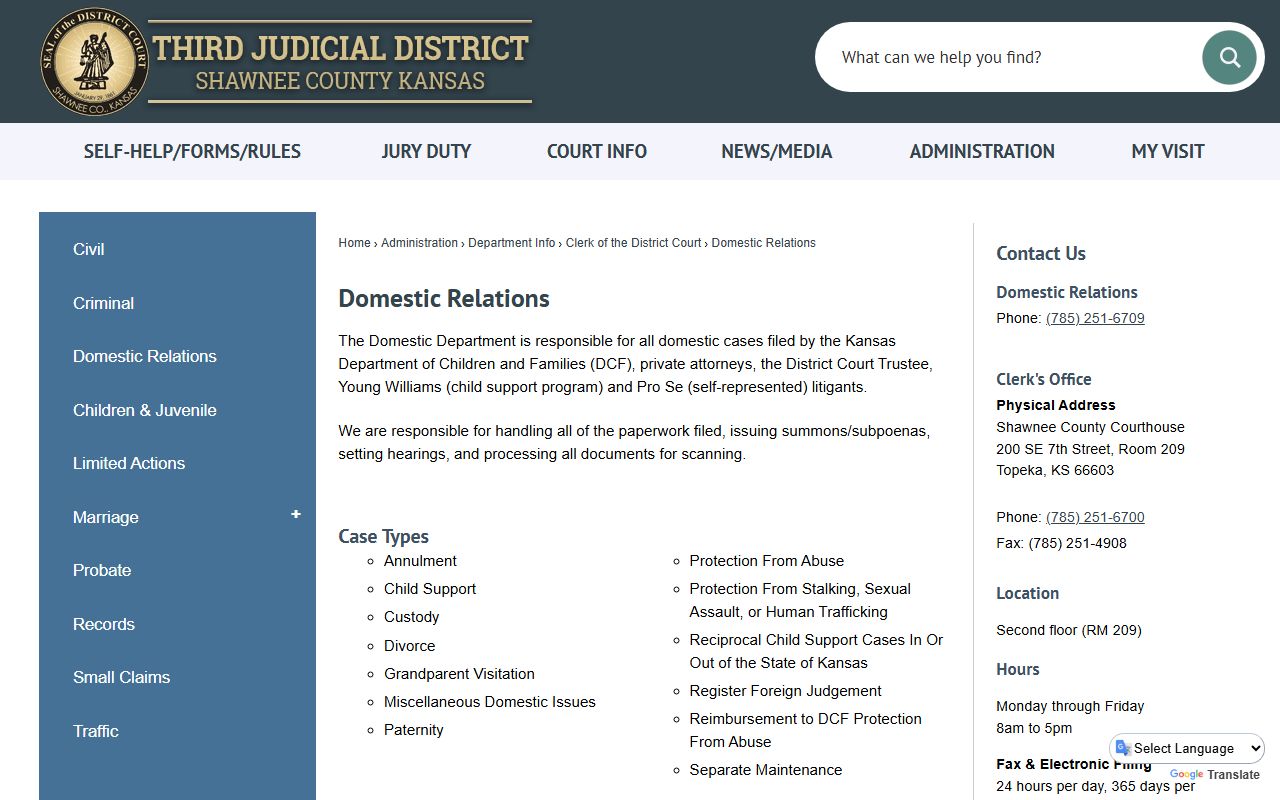Image resolution: width=1280 pixels, height=800 pixels.
Task: Open the Self-Help/Forms/Rules menu
Action: (192, 152)
